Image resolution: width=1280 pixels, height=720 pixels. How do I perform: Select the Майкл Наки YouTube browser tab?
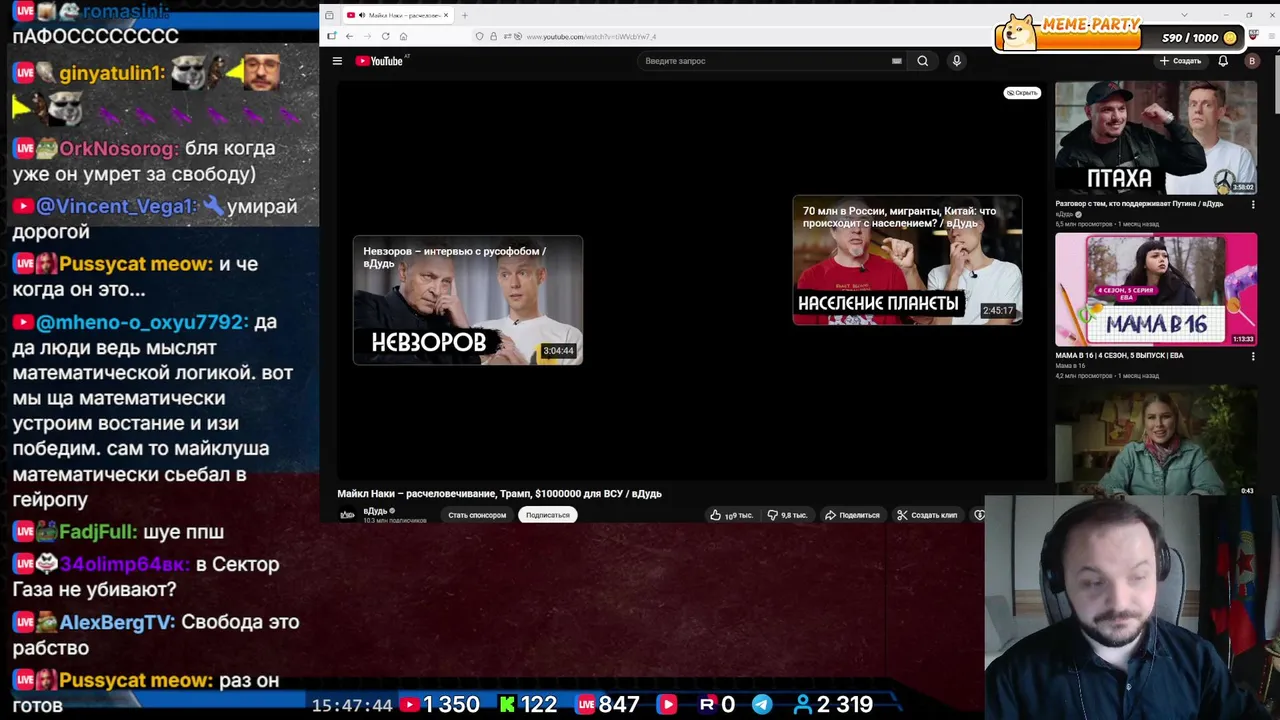[x=397, y=15]
